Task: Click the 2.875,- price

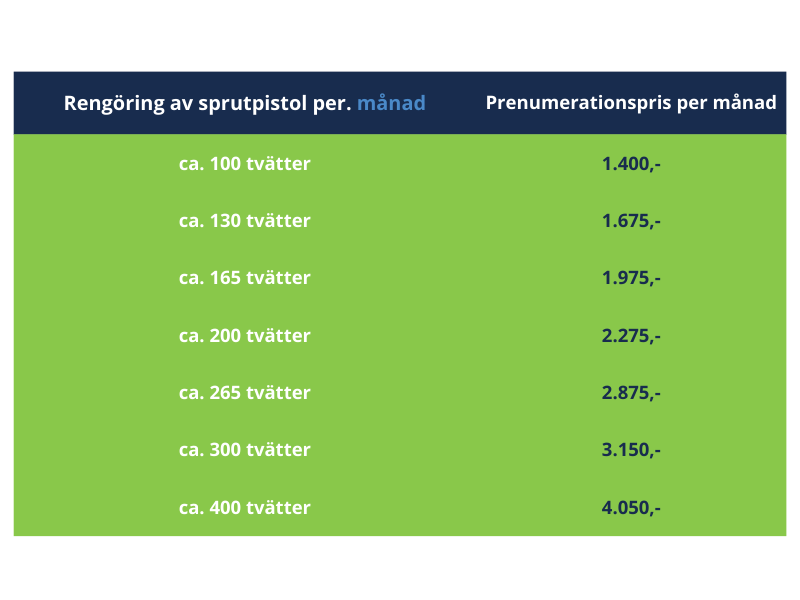Action: click(x=631, y=393)
